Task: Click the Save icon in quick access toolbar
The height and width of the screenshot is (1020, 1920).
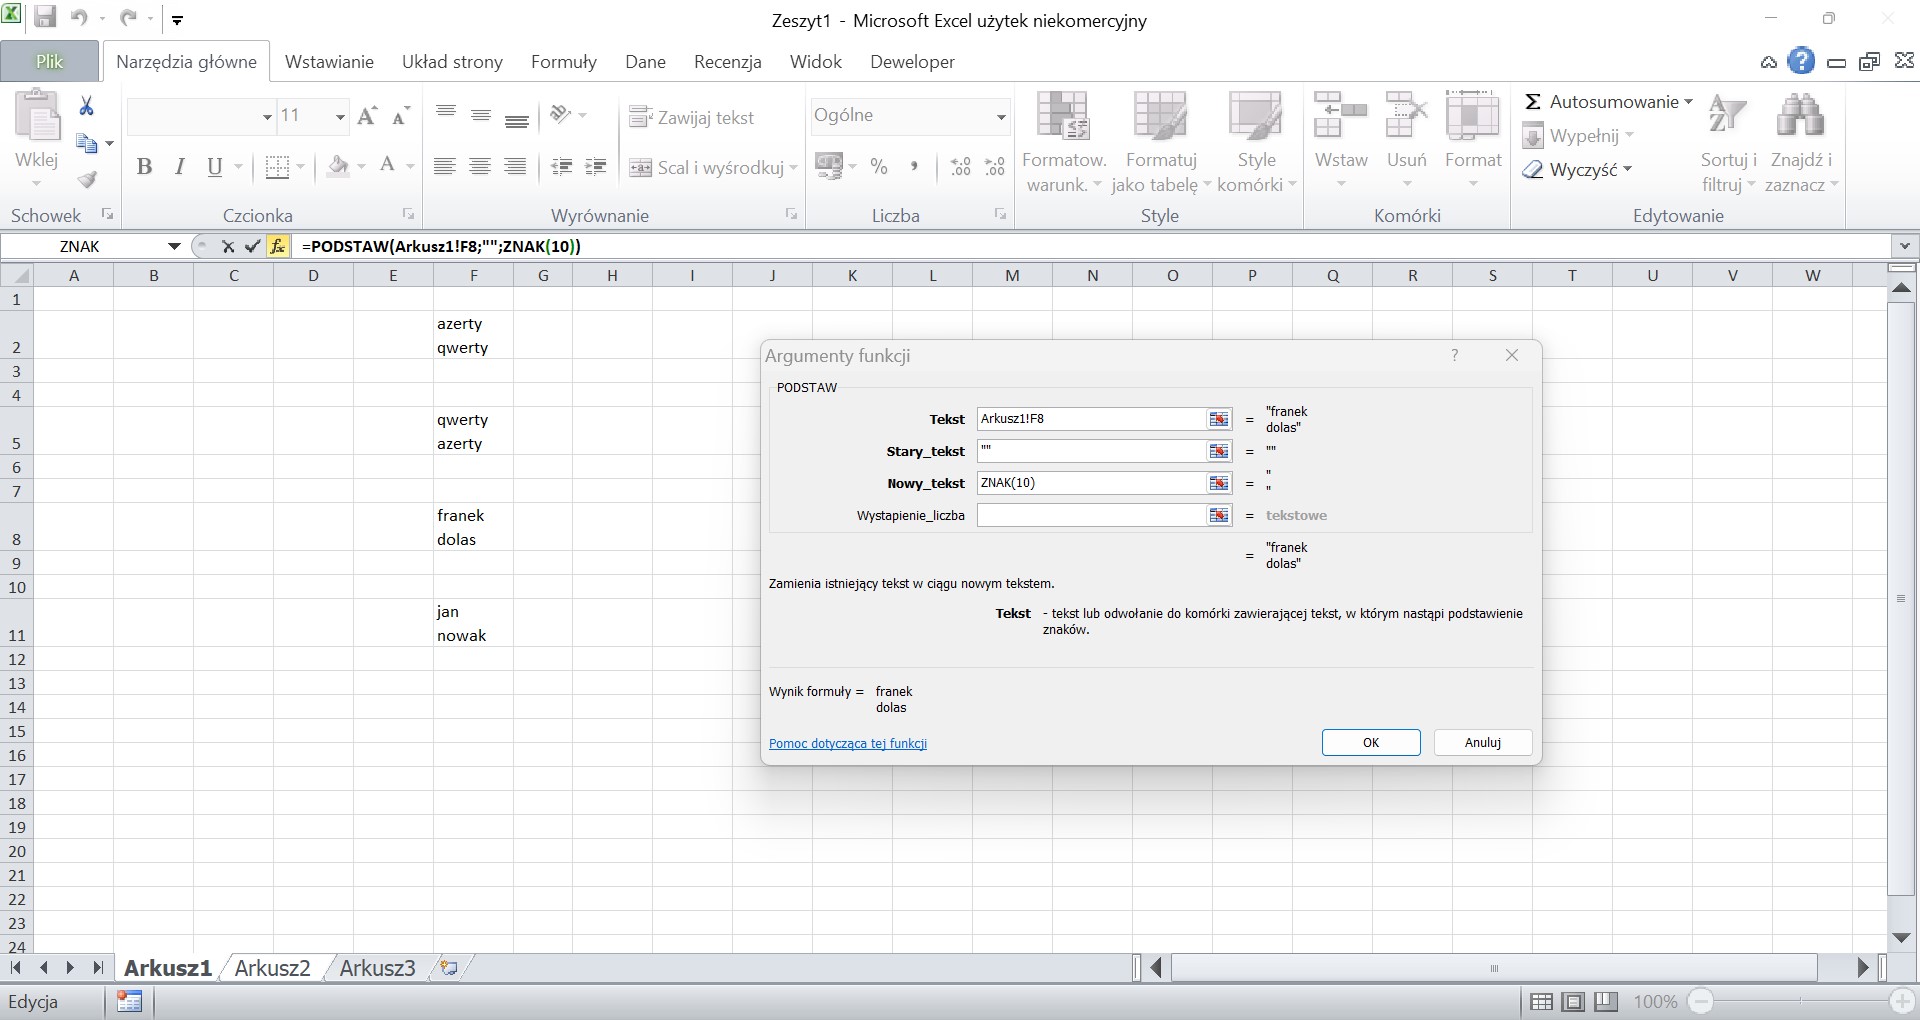Action: point(45,18)
